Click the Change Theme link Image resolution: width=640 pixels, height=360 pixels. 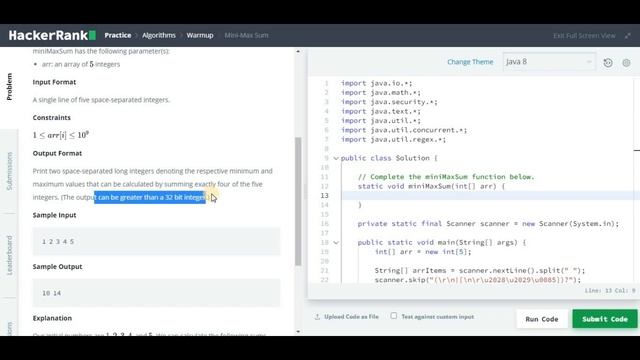click(x=470, y=62)
